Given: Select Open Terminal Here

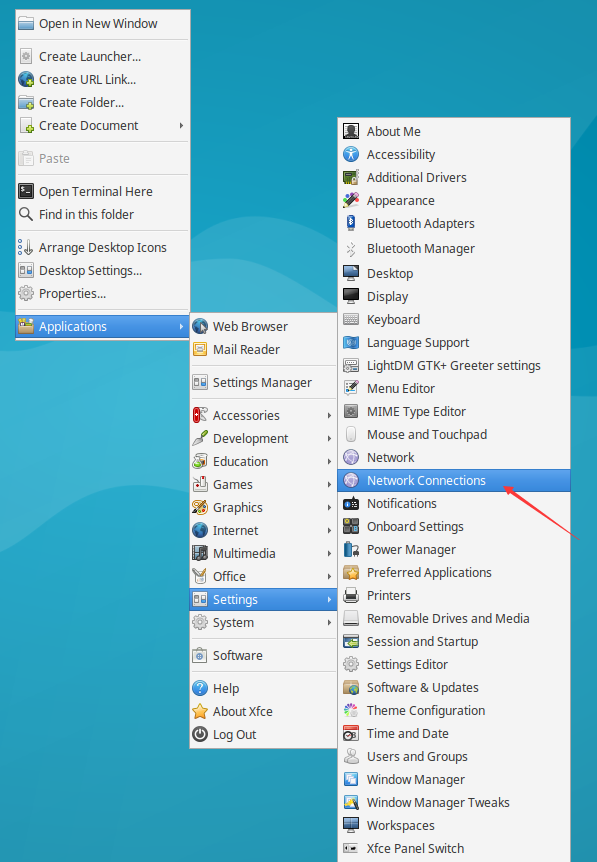Looking at the screenshot, I should click(103, 191).
